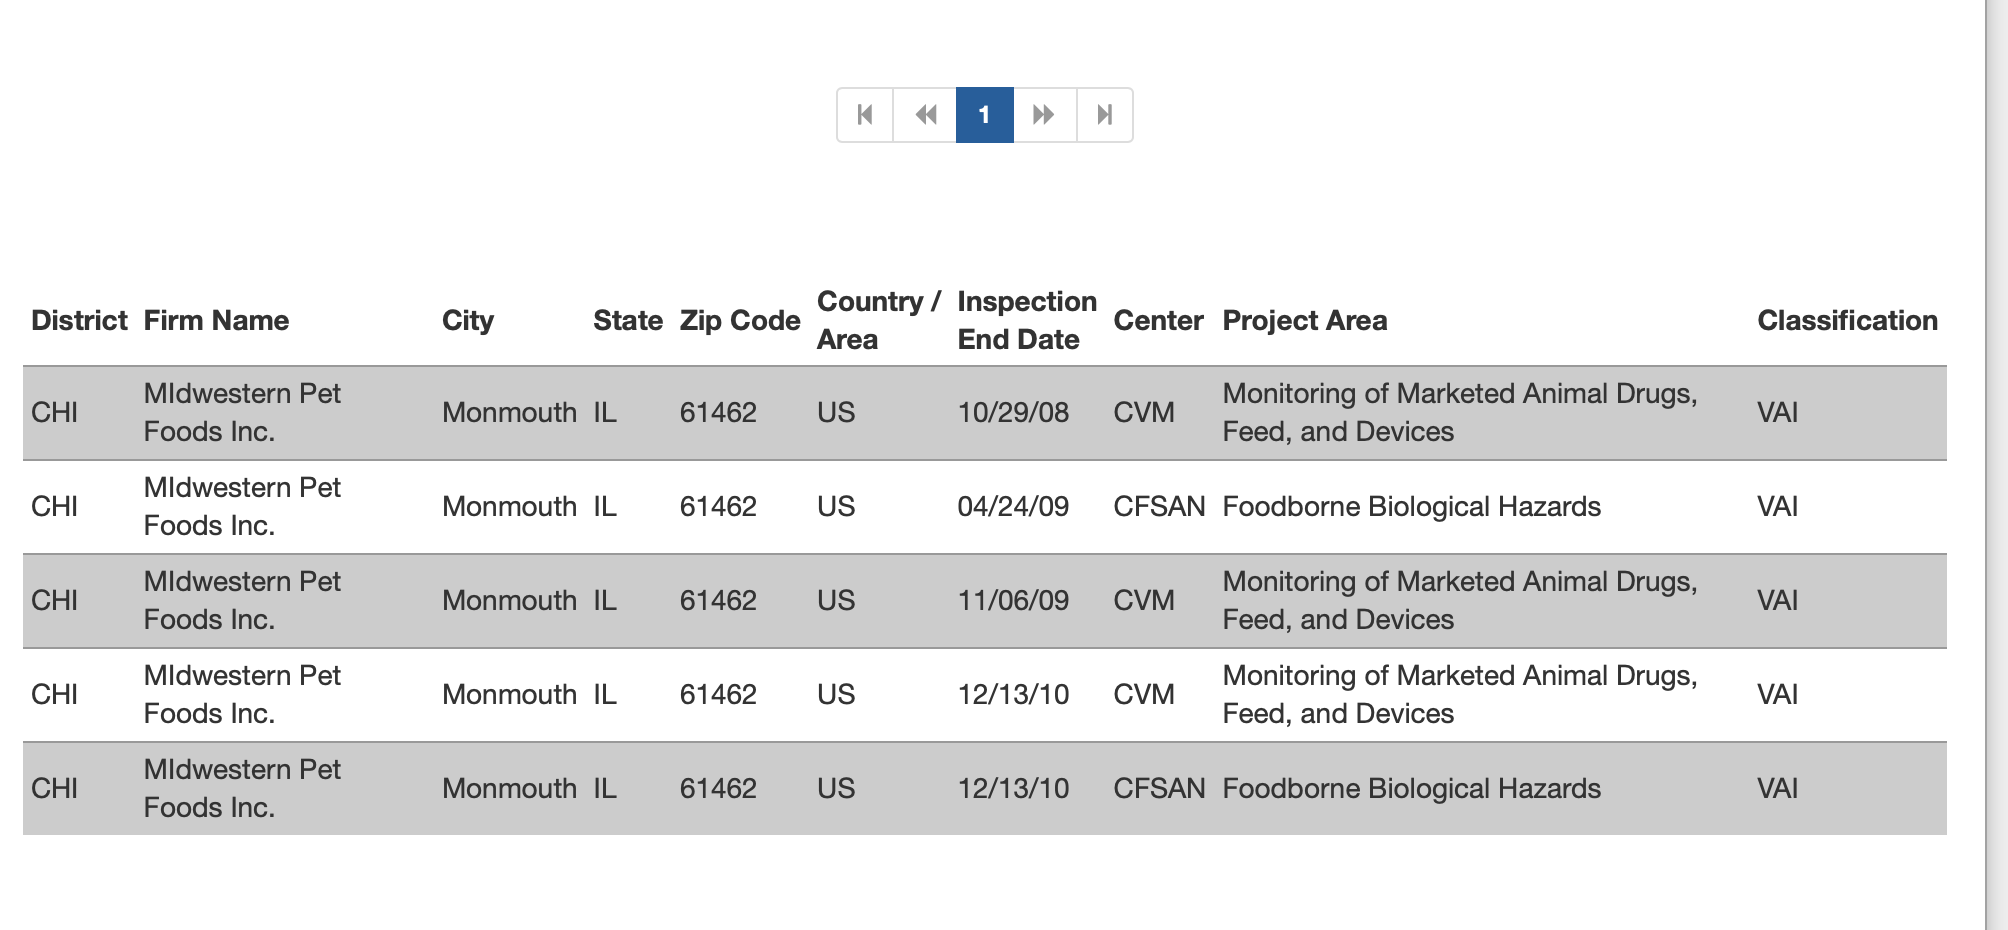Sort by Zip Code column header
The height and width of the screenshot is (930, 2008).
tap(739, 320)
